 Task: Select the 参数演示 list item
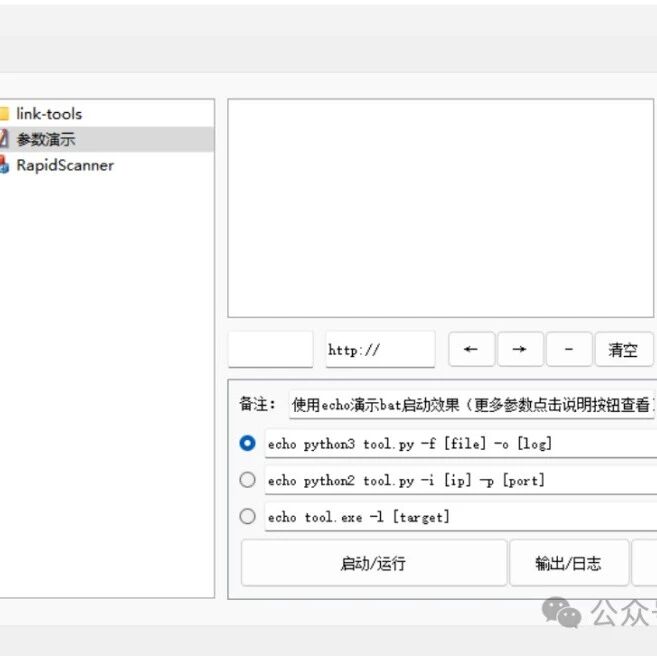pyautogui.click(x=106, y=139)
